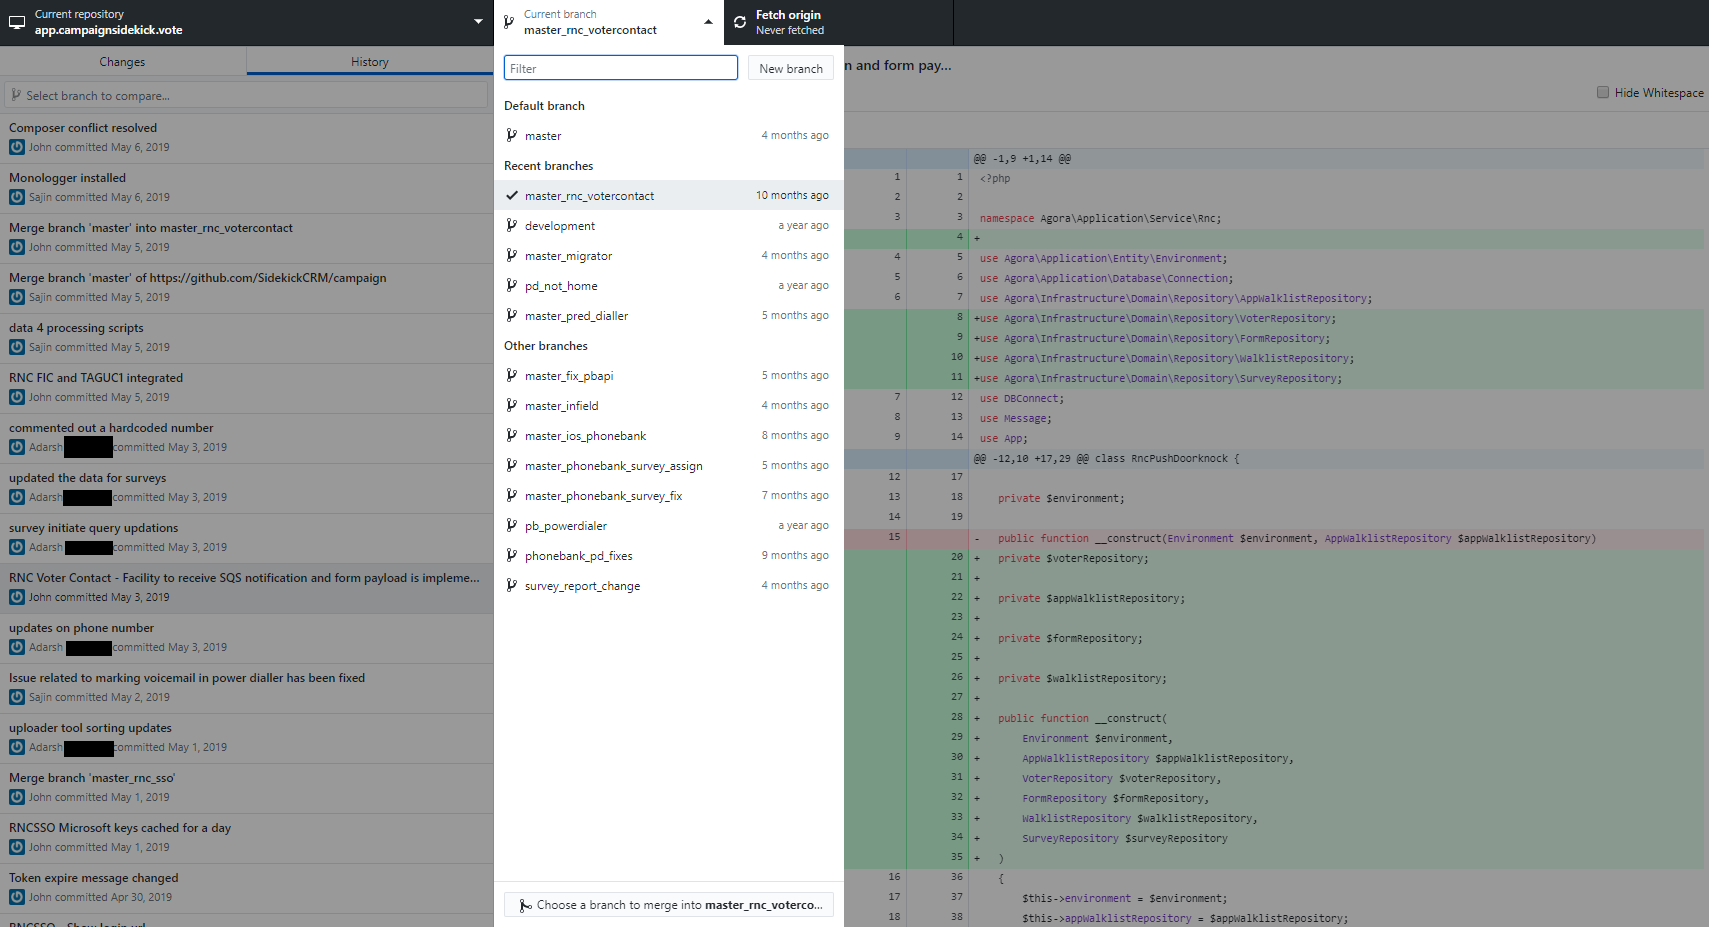
Task: Enable the Hide Whitespace checkbox
Action: 1603,93
